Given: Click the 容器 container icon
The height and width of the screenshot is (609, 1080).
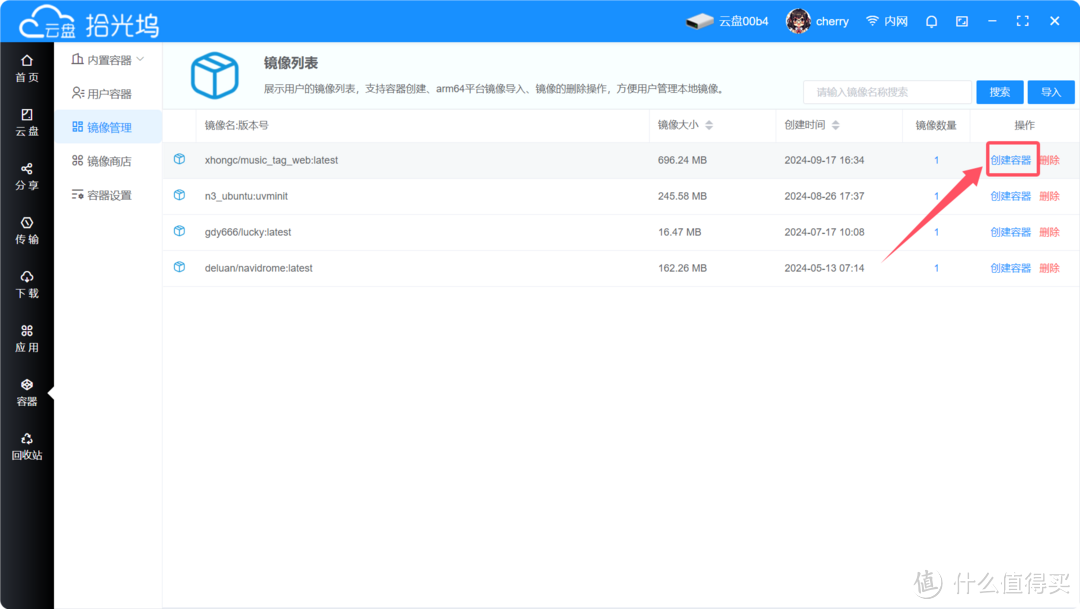Looking at the screenshot, I should pyautogui.click(x=27, y=388).
